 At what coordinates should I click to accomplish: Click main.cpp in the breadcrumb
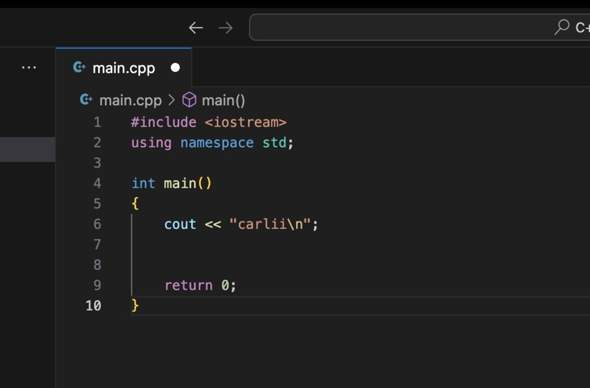pyautogui.click(x=130, y=100)
